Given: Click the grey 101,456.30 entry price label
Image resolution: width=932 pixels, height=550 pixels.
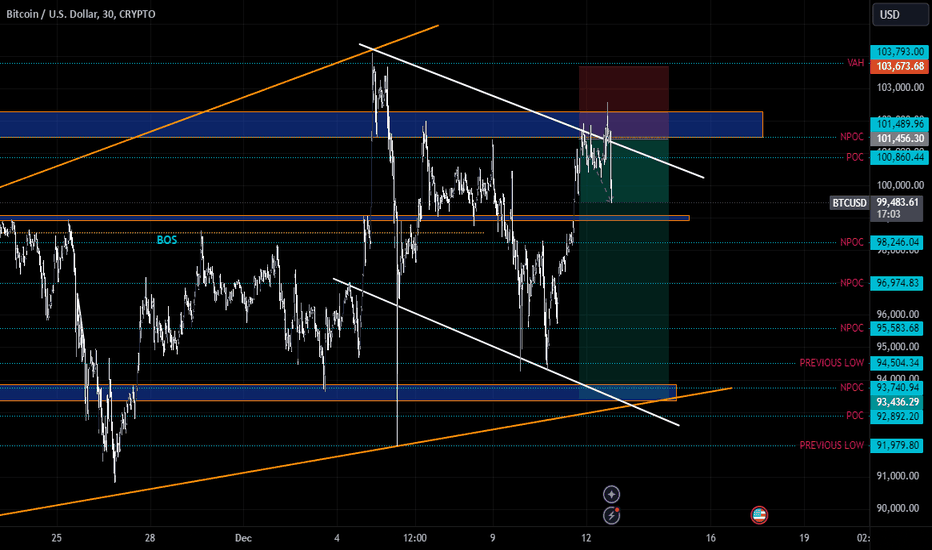Looking at the screenshot, I should pos(897,139).
